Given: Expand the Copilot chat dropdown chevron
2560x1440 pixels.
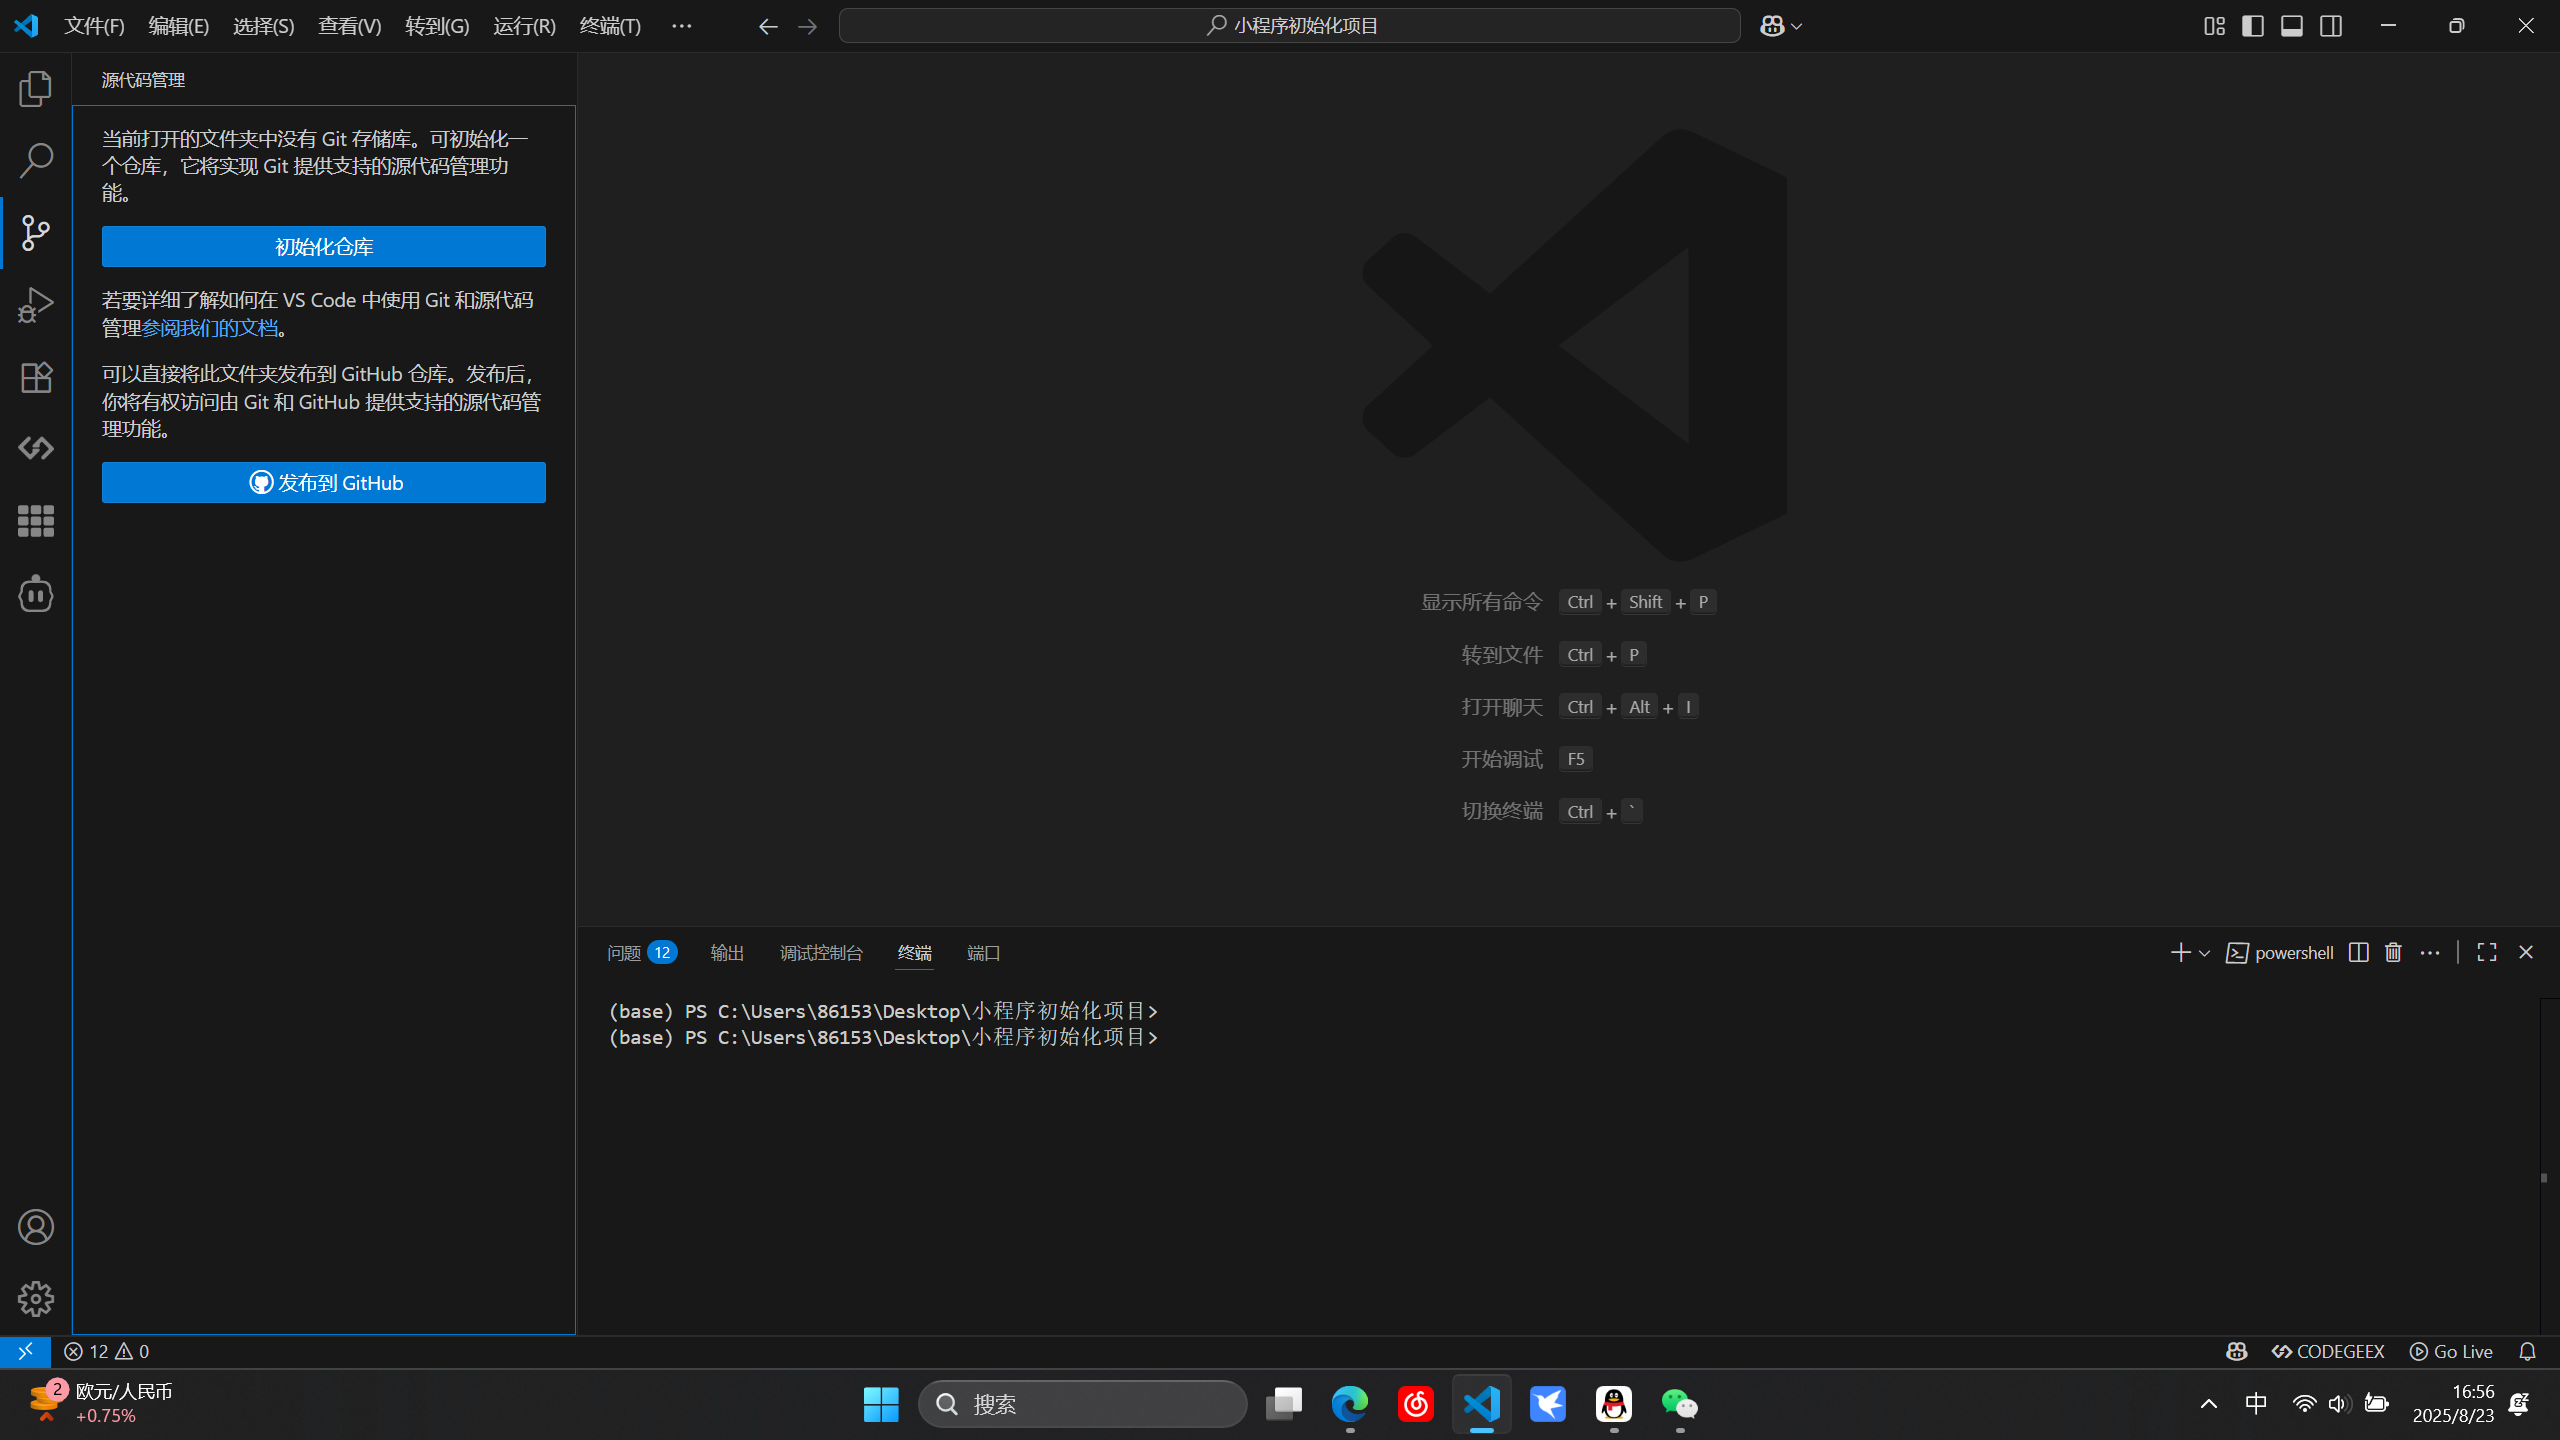Looking at the screenshot, I should pos(1797,27).
